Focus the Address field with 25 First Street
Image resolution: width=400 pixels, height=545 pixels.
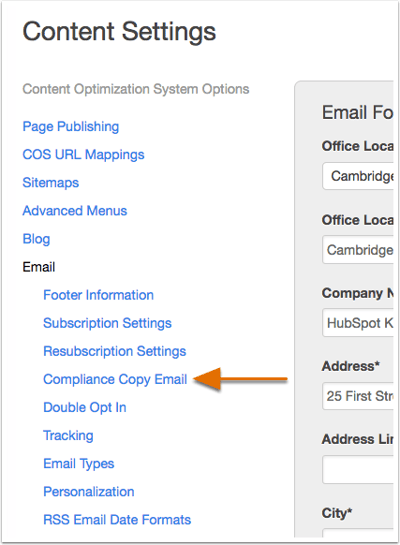(x=358, y=396)
